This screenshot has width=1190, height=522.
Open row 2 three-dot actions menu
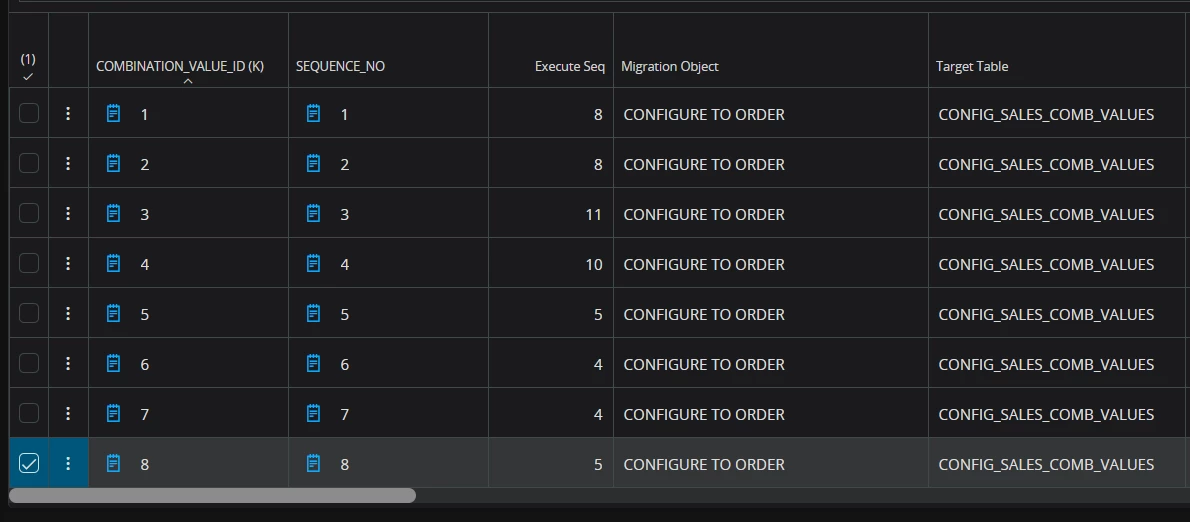[68, 164]
